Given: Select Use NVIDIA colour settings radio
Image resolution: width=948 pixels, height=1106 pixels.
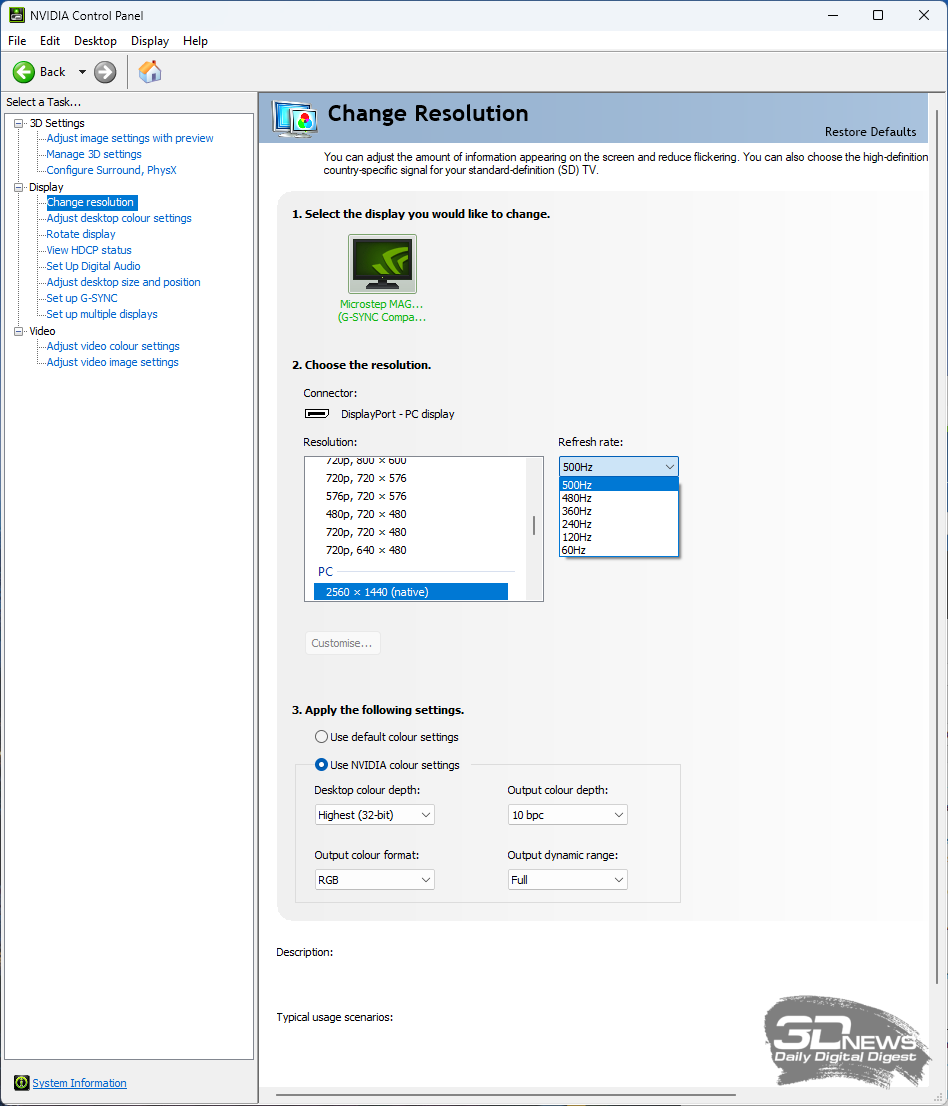Looking at the screenshot, I should pos(321,765).
